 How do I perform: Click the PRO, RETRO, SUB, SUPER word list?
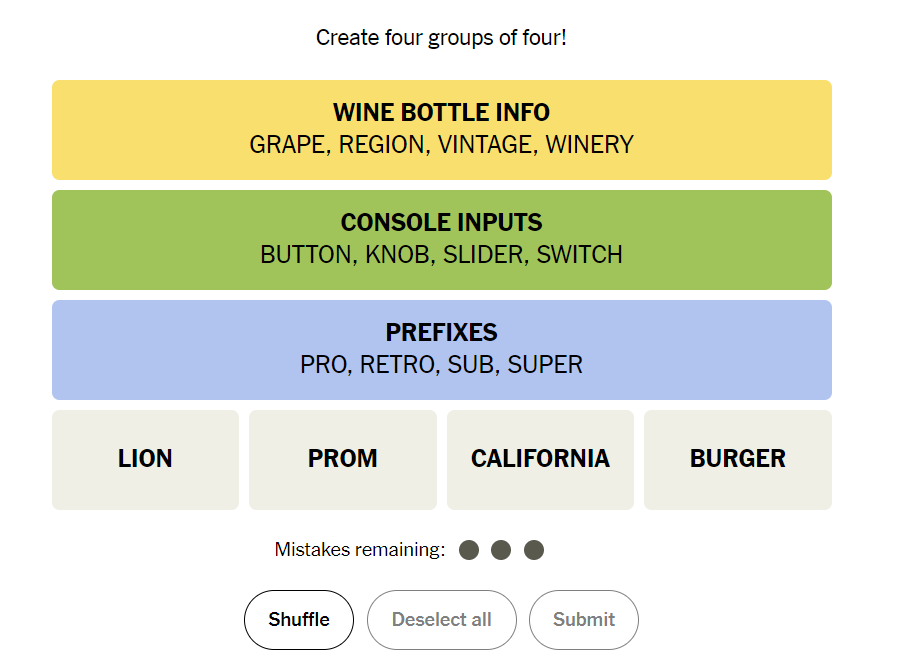click(x=441, y=365)
